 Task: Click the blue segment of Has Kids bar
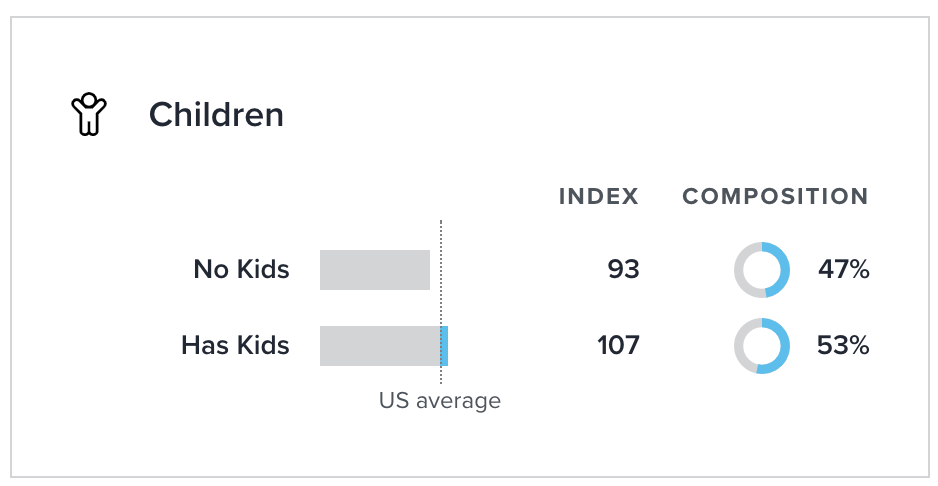(444, 346)
